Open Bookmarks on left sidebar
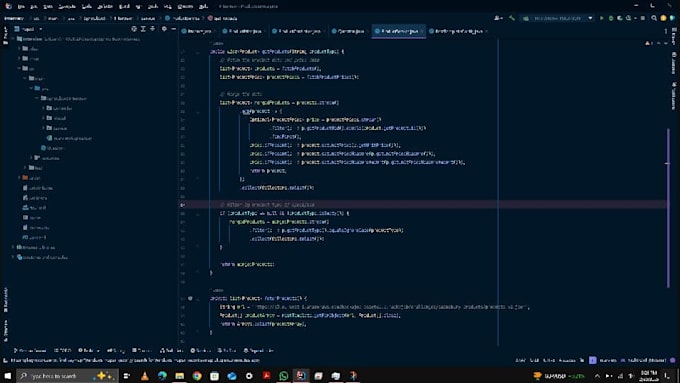Image resolution: width=680 pixels, height=383 pixels. pos(6,299)
